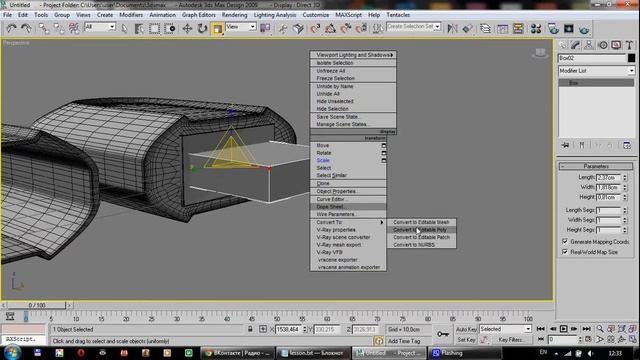Choose the Select Object arrow tool

point(124,28)
